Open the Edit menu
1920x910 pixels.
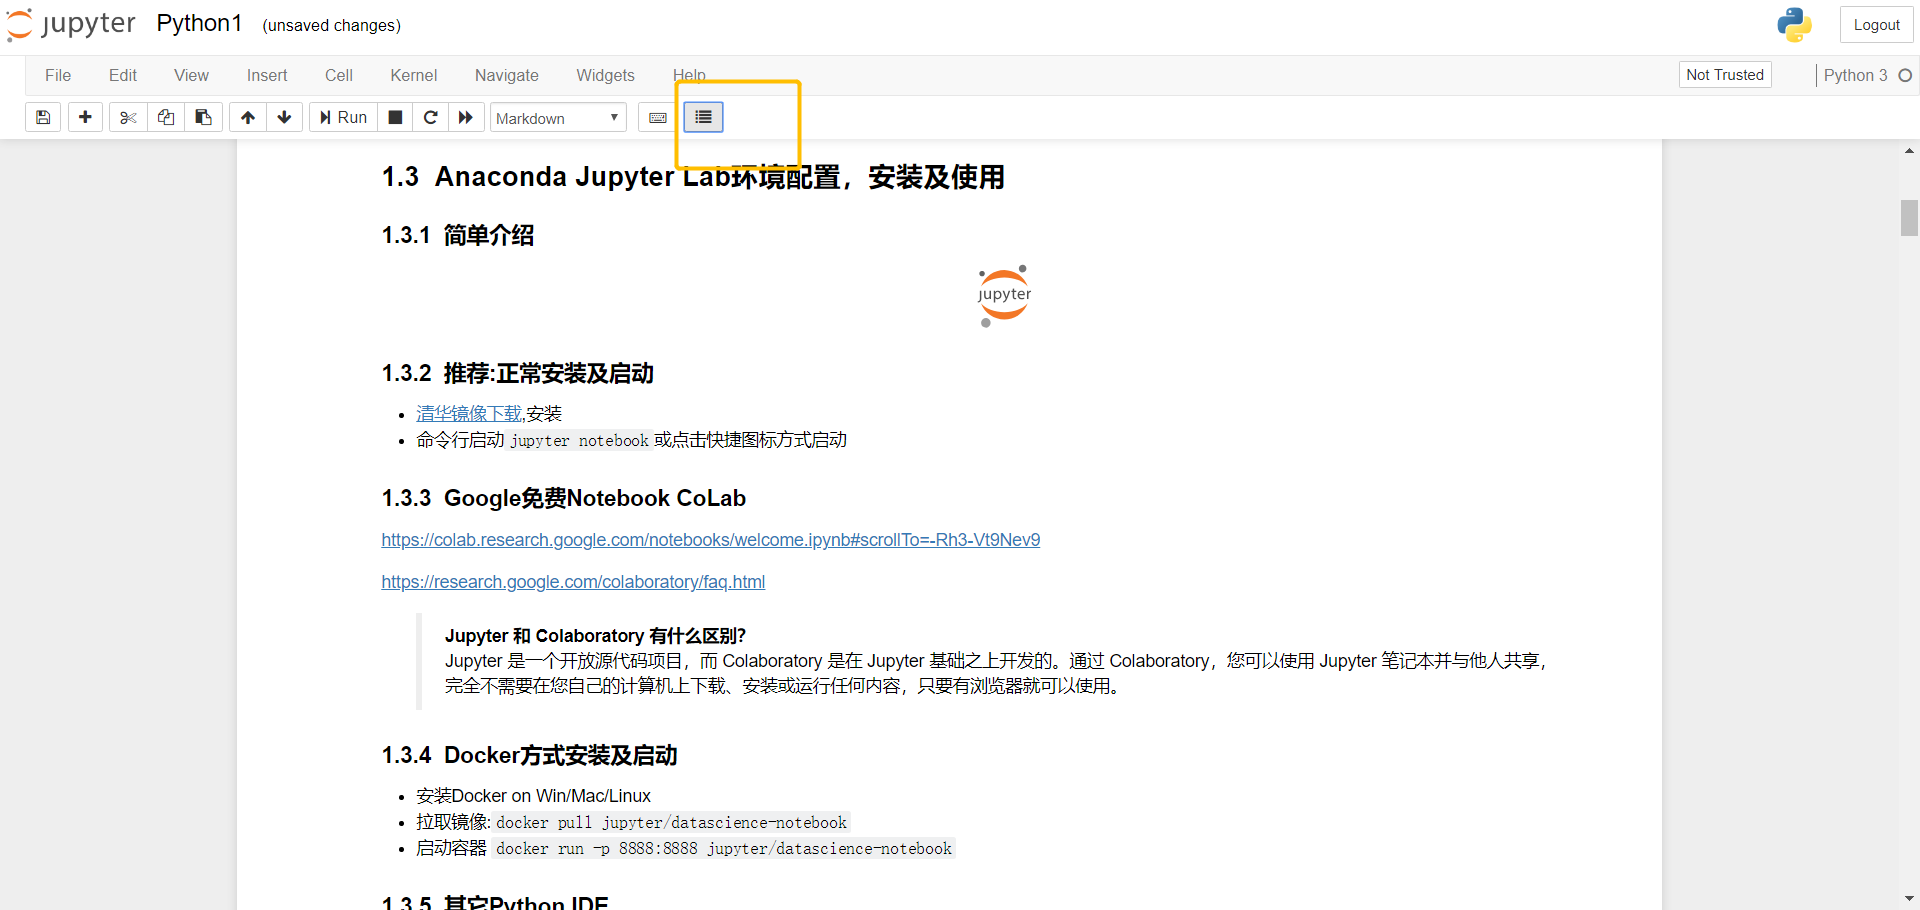(x=123, y=75)
